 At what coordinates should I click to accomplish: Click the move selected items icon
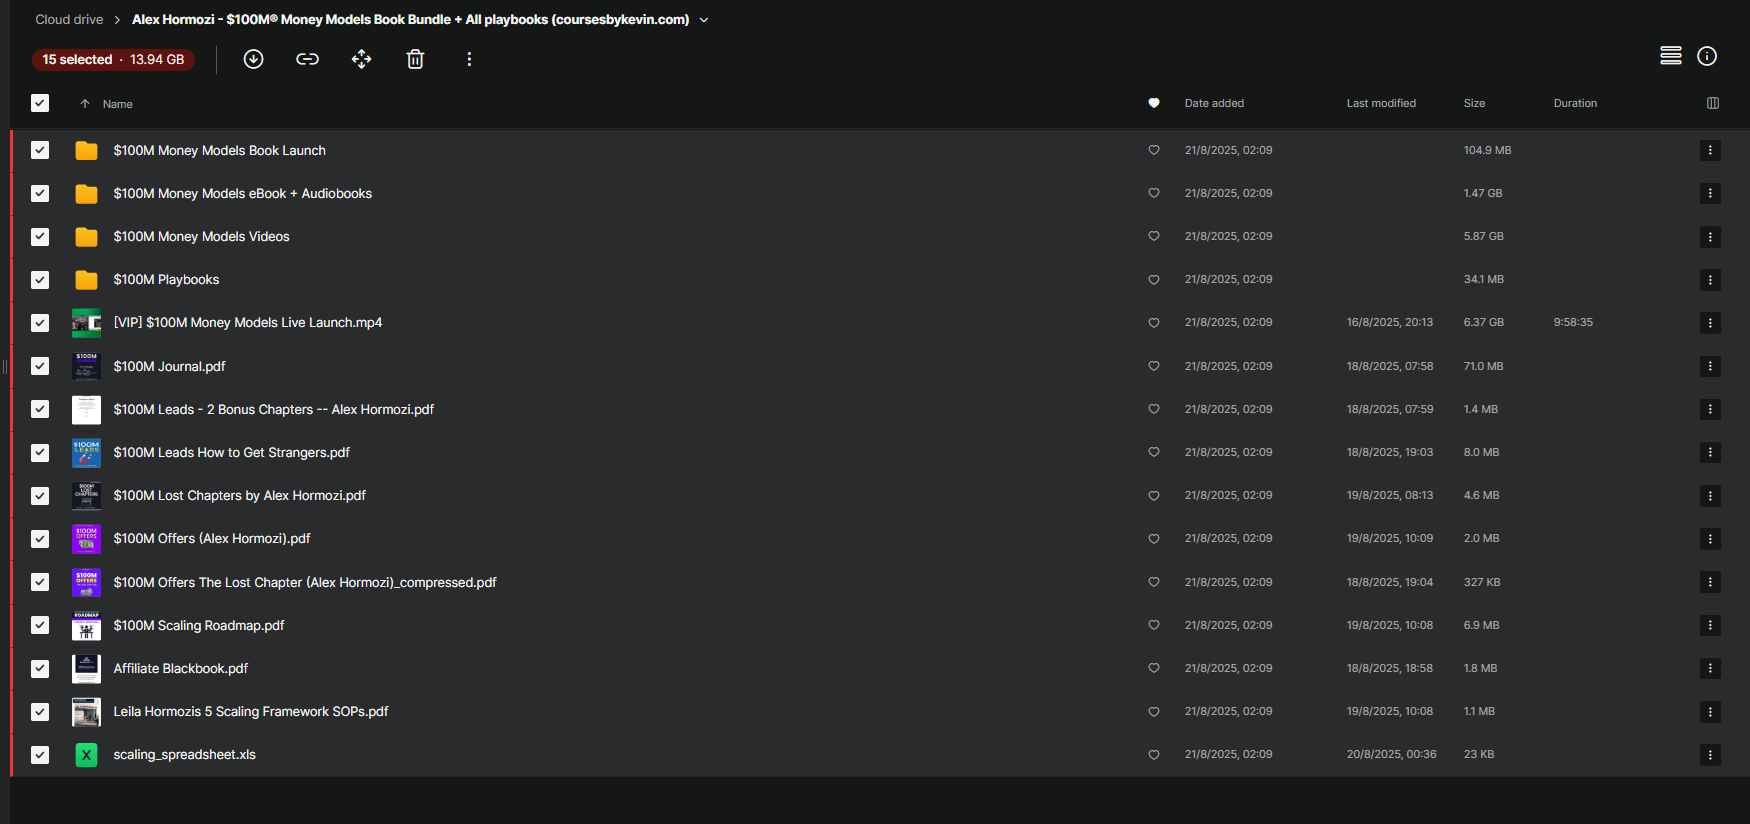click(x=361, y=59)
